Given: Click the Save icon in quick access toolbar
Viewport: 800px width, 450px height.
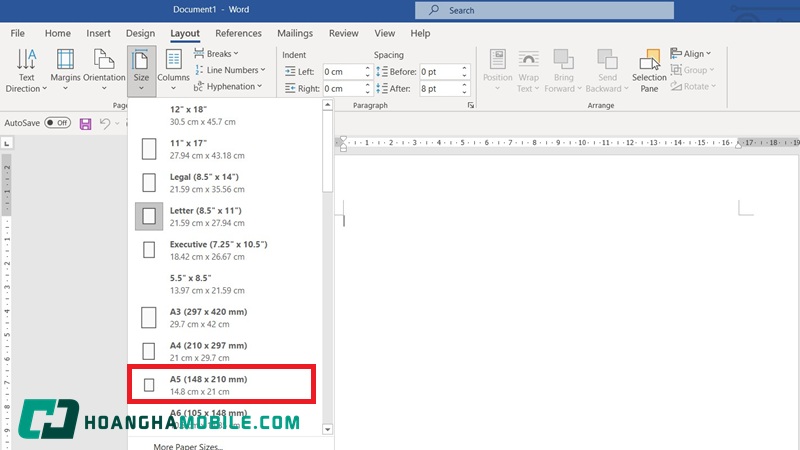Looking at the screenshot, I should pyautogui.click(x=85, y=123).
